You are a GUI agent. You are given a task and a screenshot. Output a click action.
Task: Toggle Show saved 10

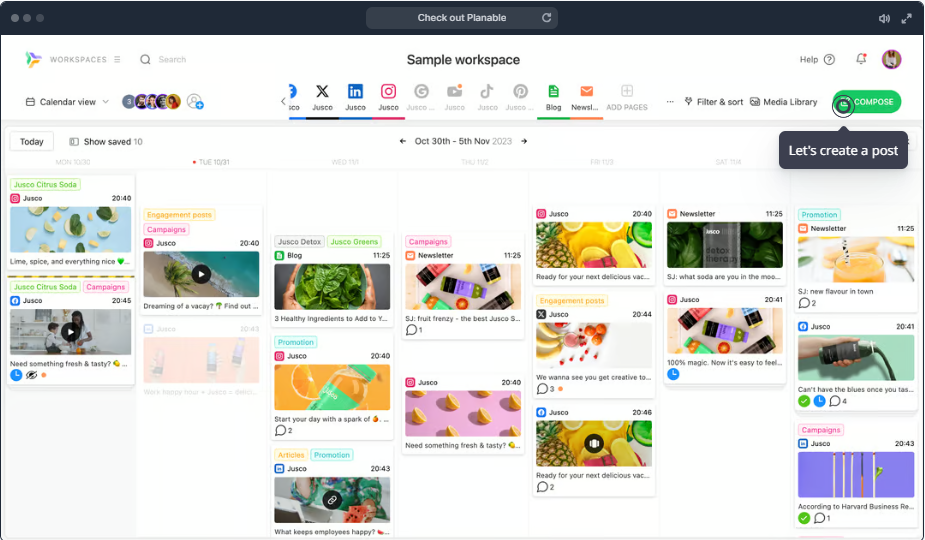pos(106,142)
